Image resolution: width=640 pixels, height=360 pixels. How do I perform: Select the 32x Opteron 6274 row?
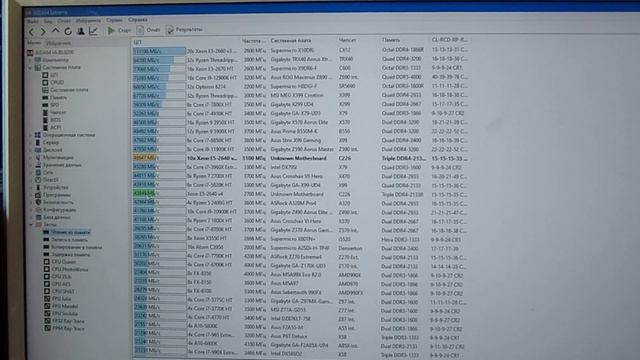tap(300, 86)
